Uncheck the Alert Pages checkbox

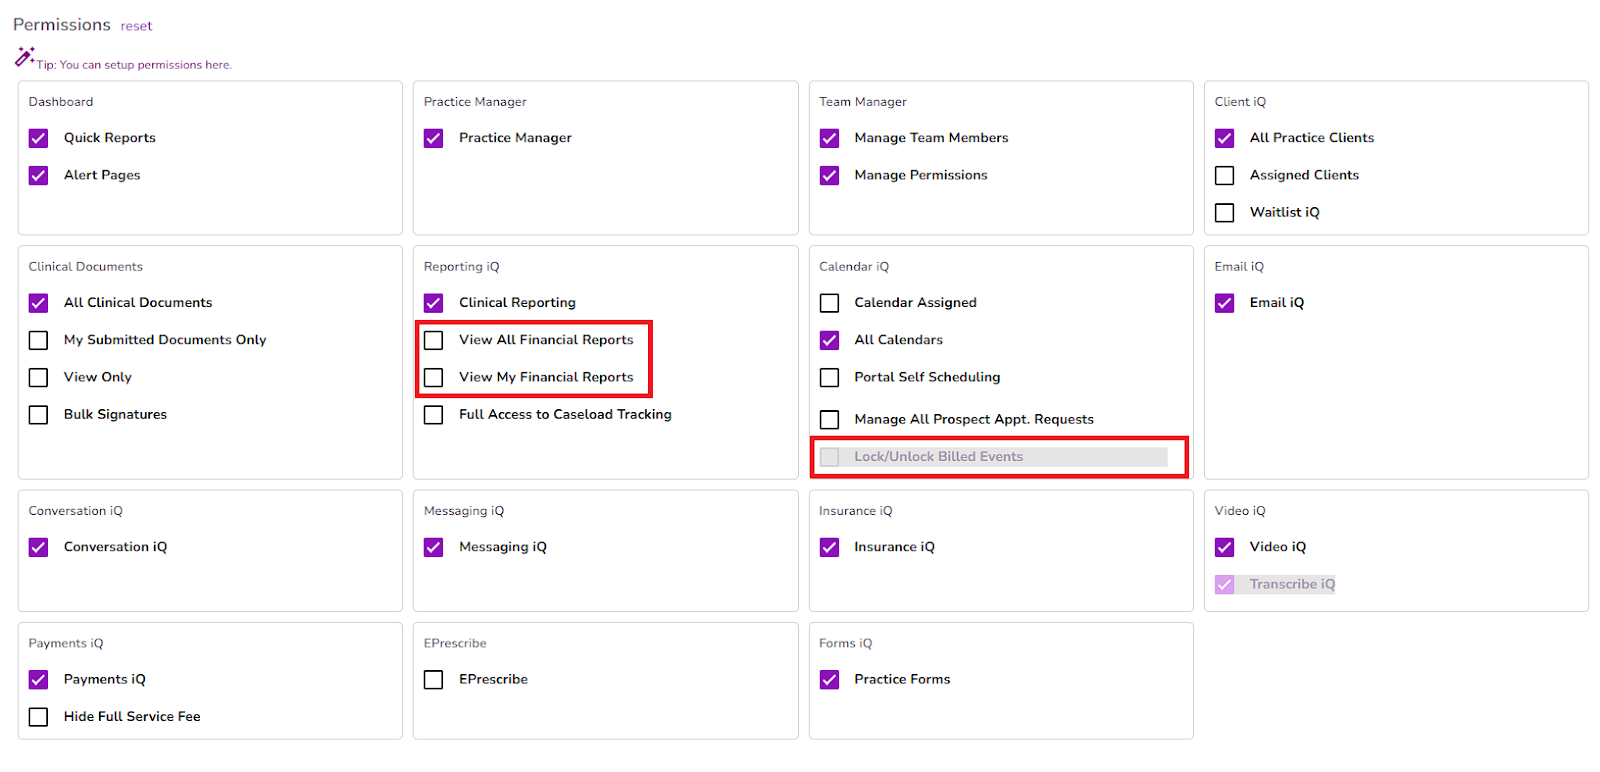coord(38,175)
